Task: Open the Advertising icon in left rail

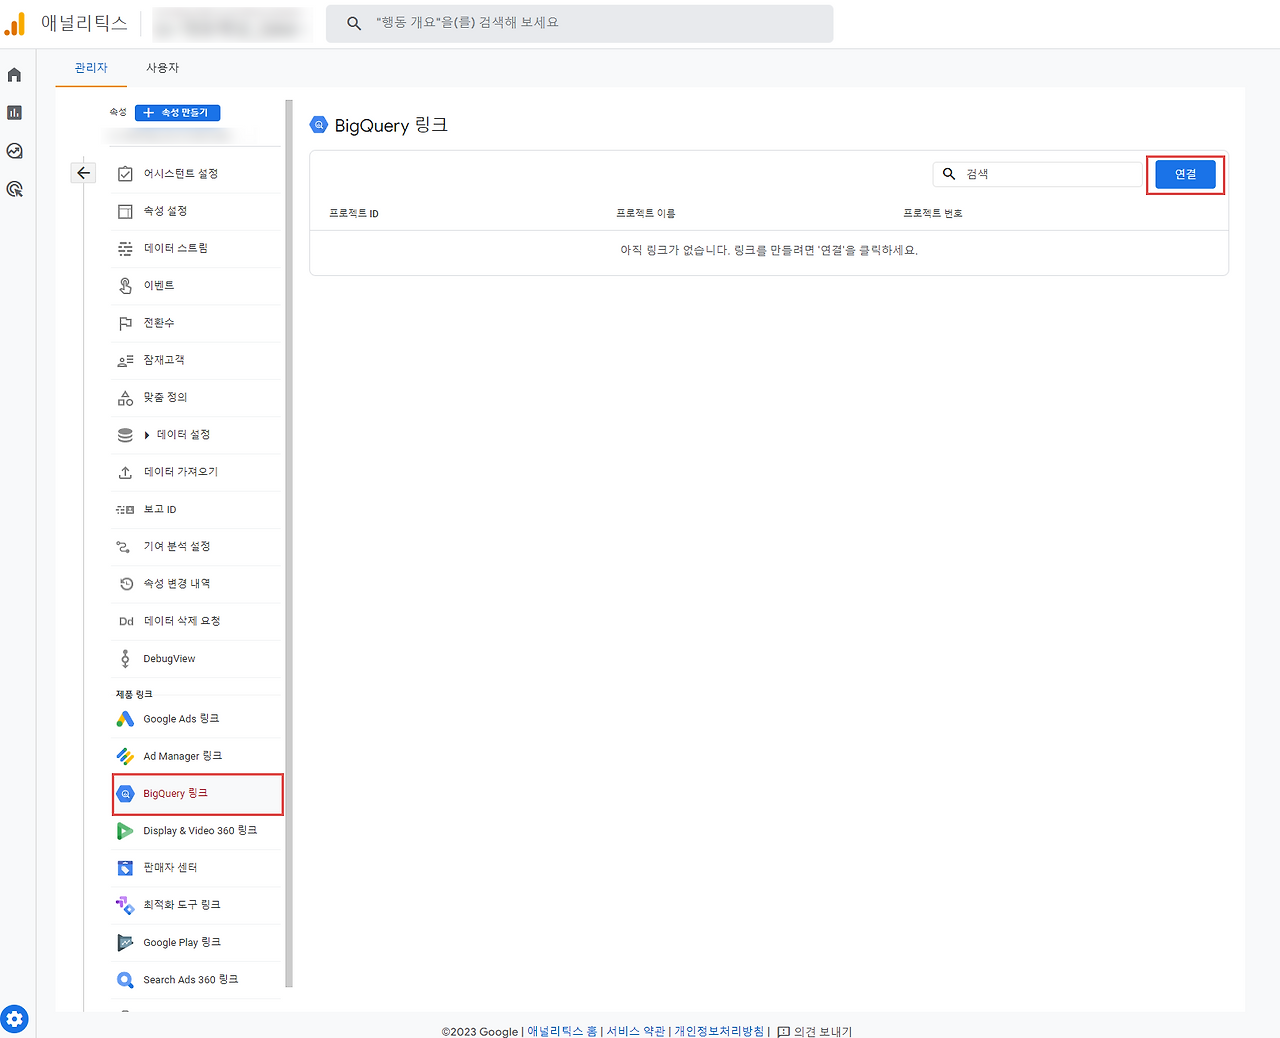Action: click(14, 189)
